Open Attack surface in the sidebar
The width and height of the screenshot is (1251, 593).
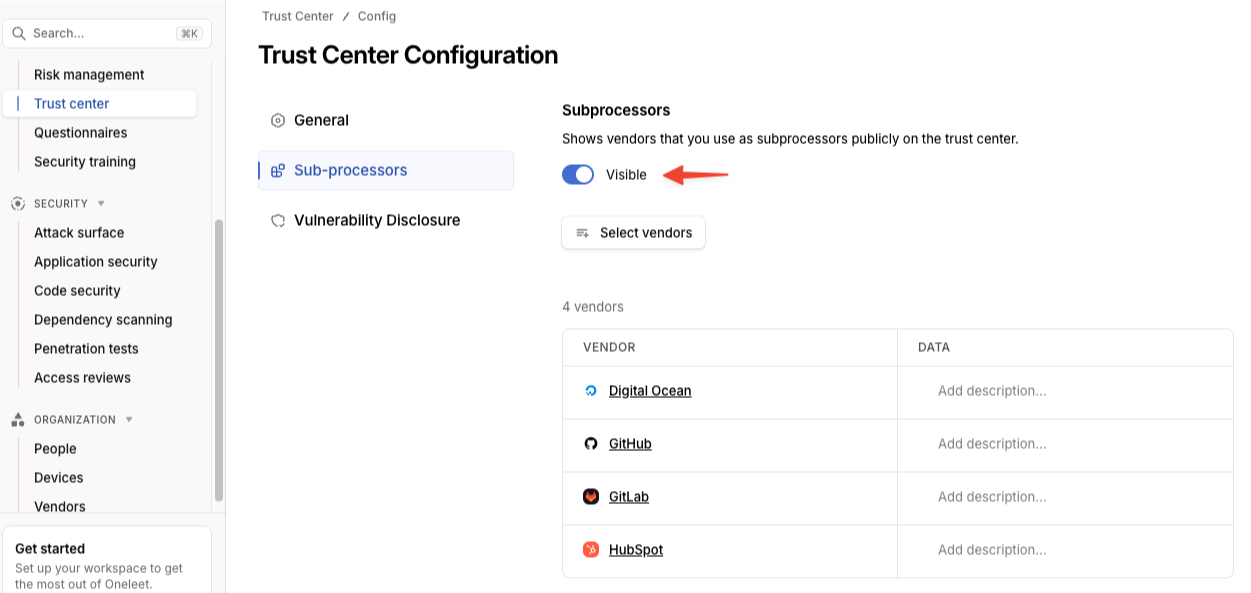pyautogui.click(x=79, y=233)
